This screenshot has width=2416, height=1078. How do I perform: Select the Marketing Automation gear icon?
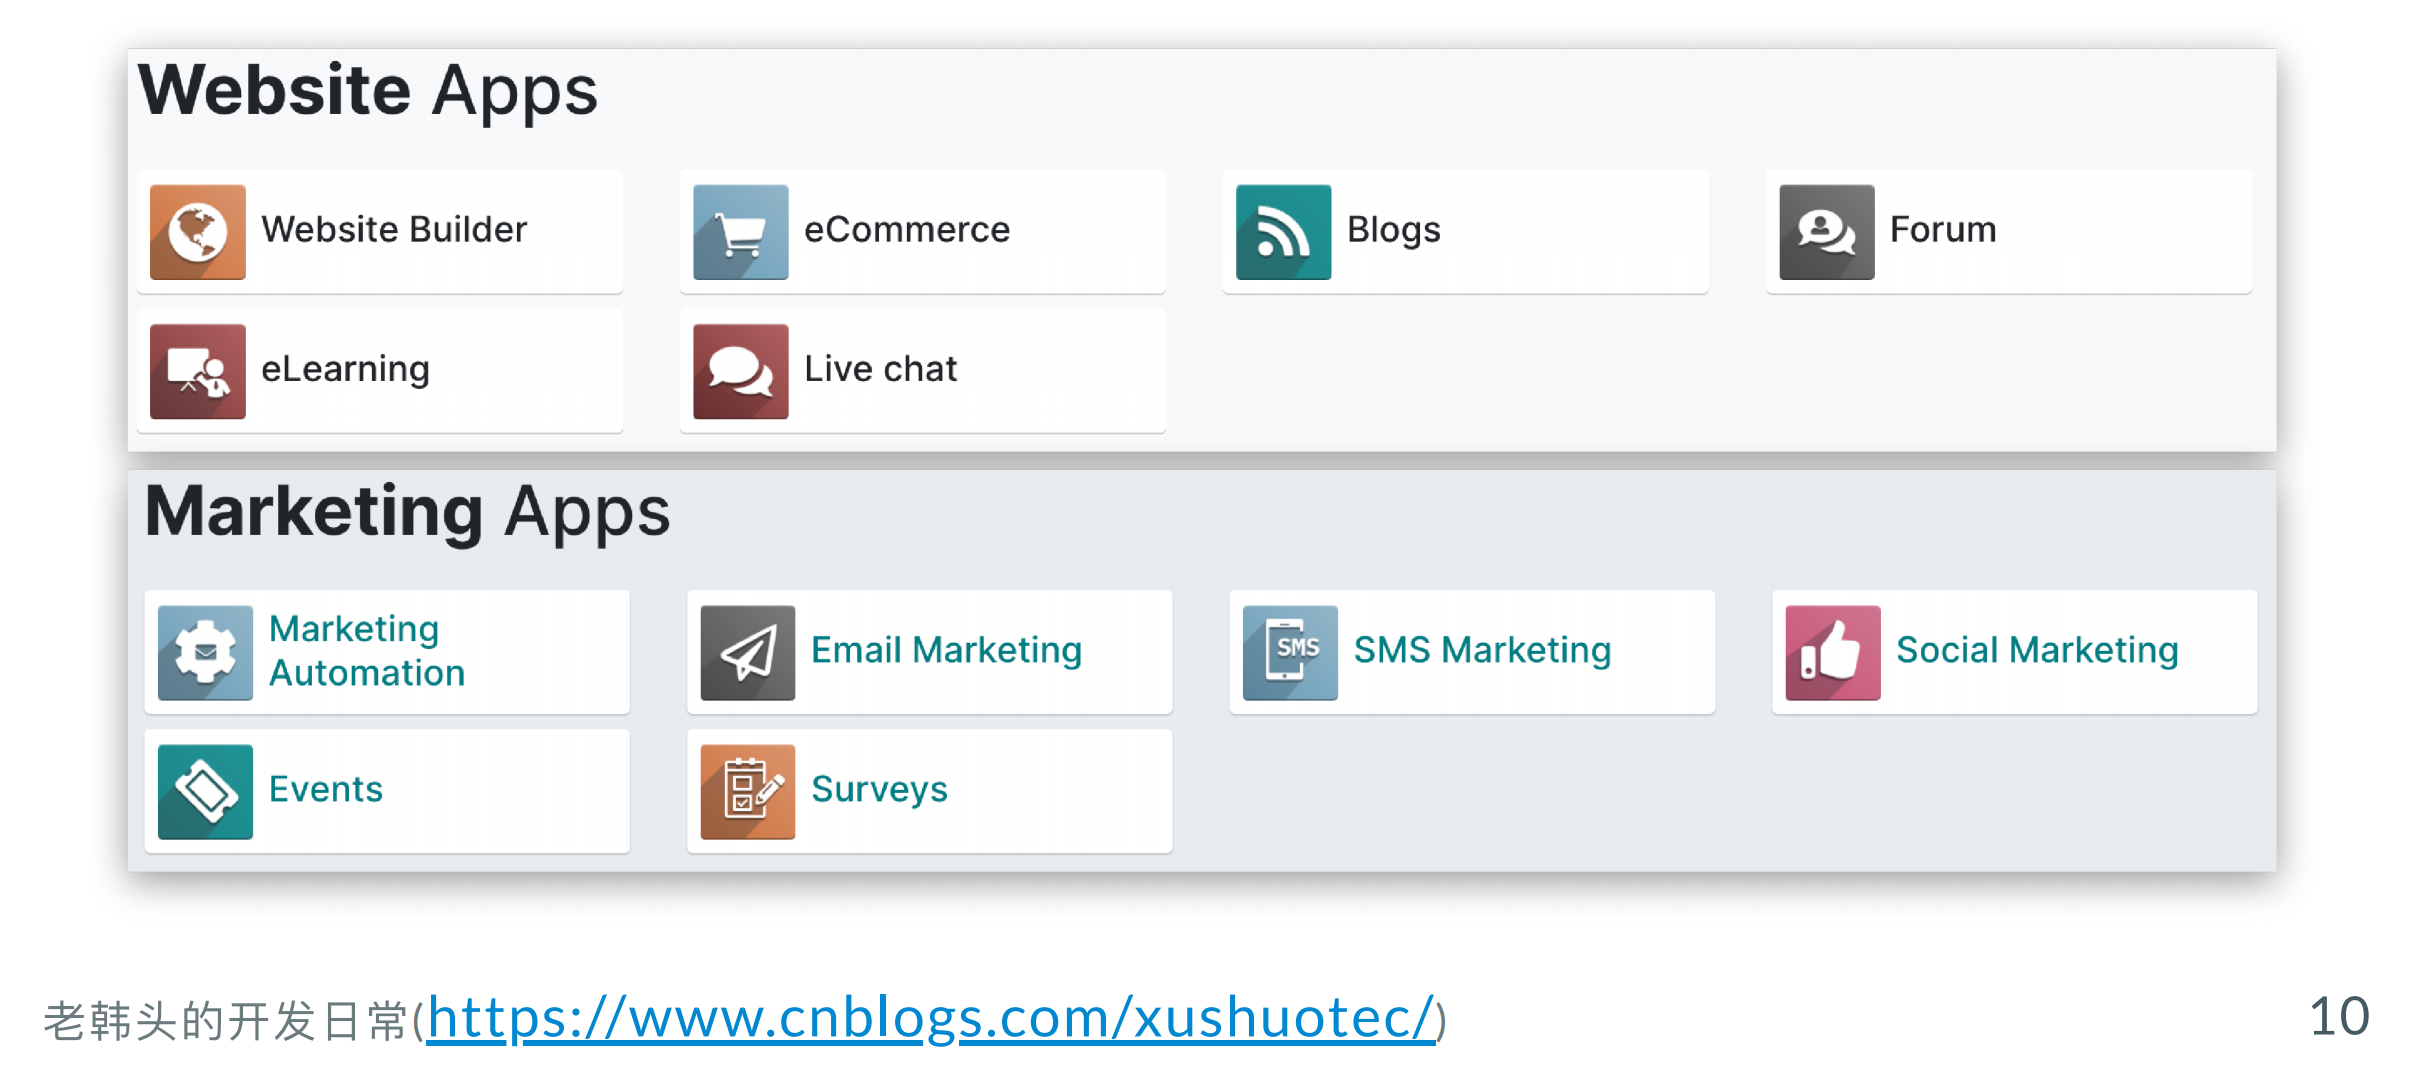pyautogui.click(x=205, y=652)
